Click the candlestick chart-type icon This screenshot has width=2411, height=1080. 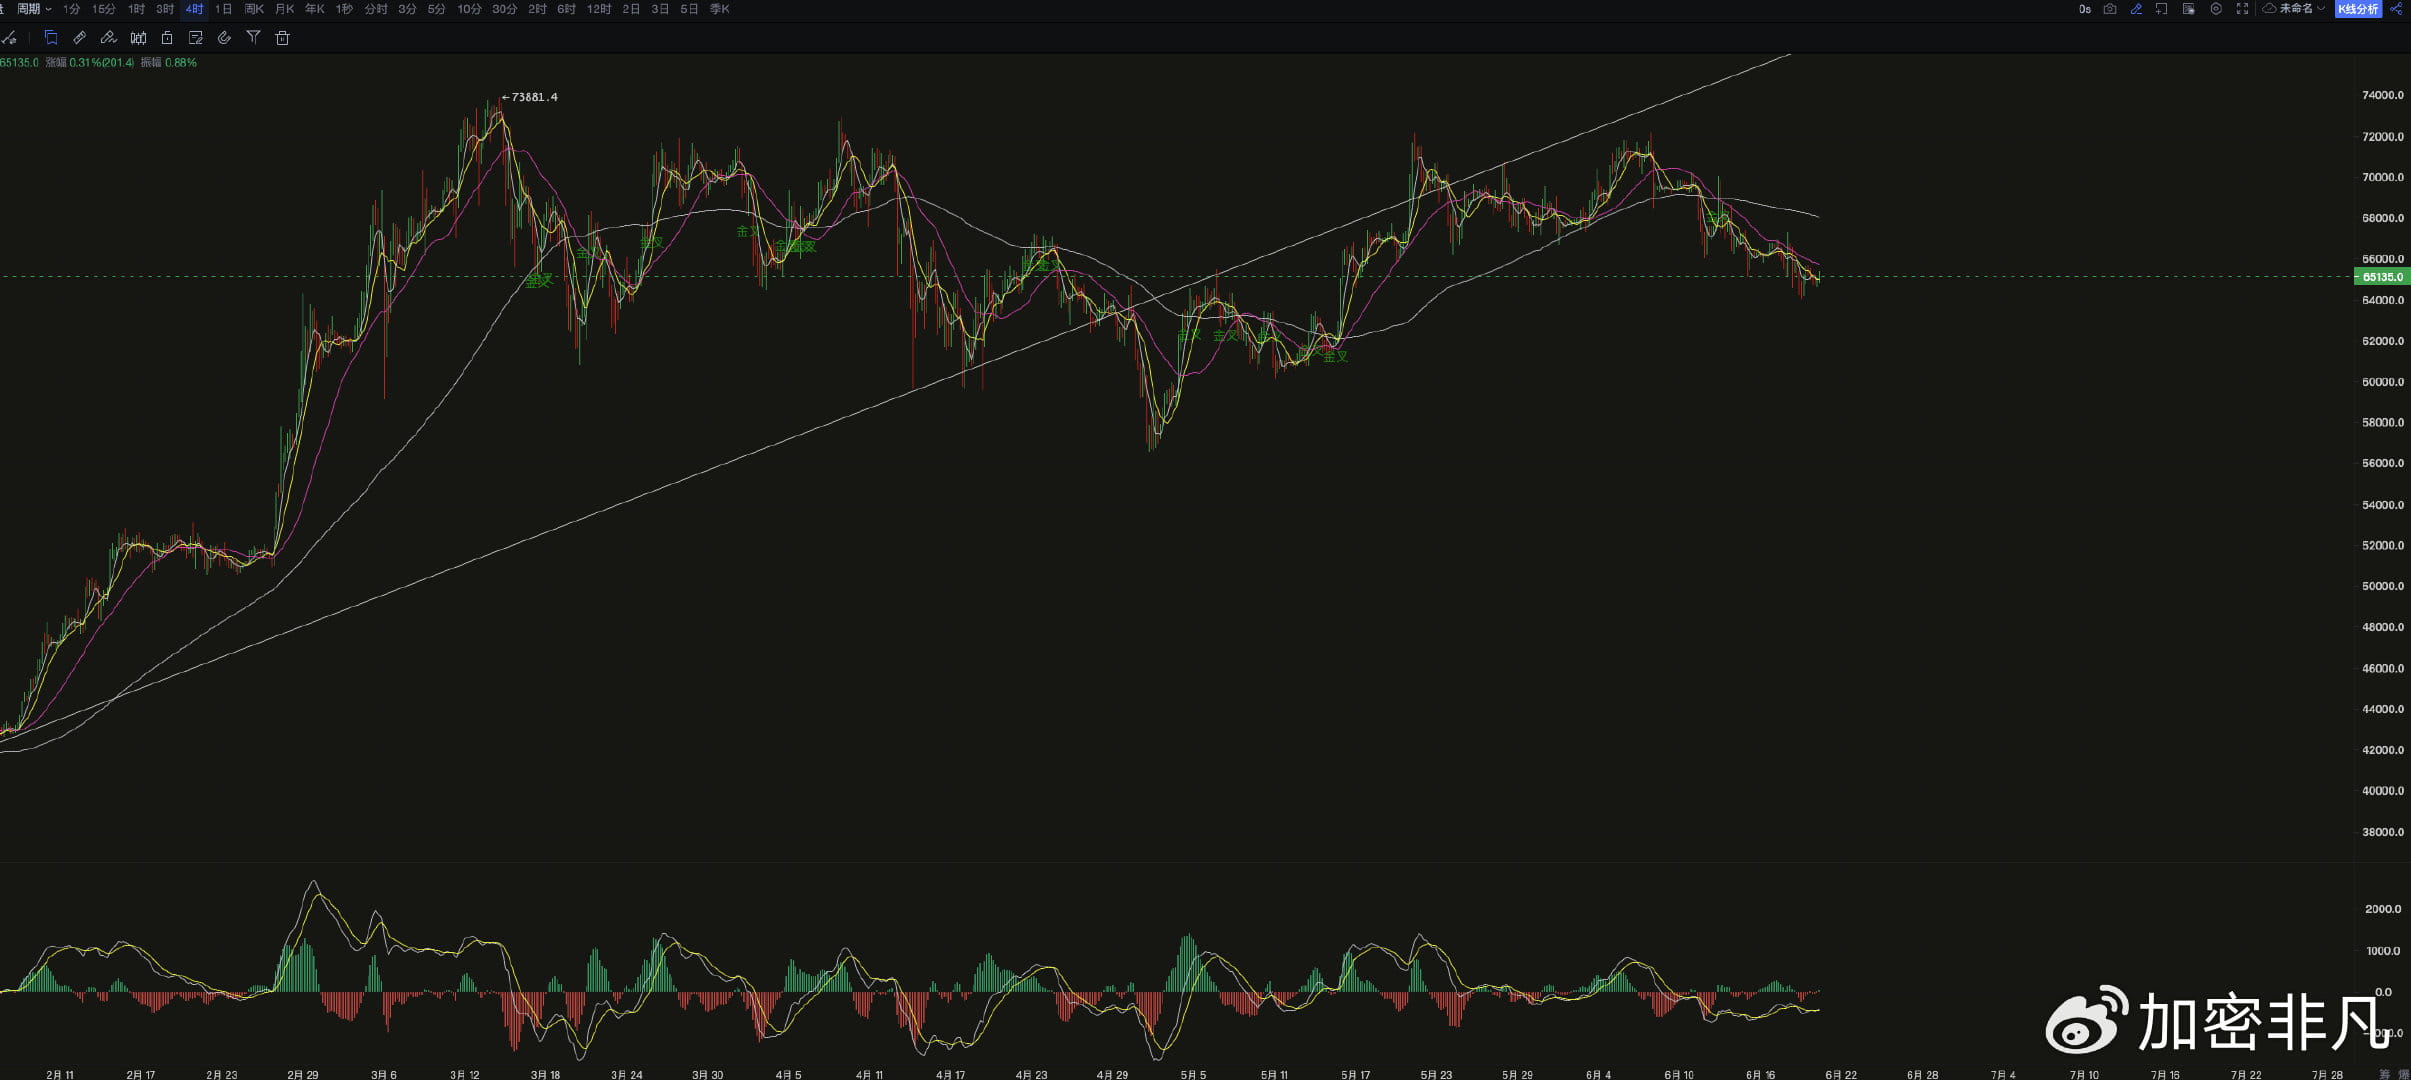coord(138,38)
